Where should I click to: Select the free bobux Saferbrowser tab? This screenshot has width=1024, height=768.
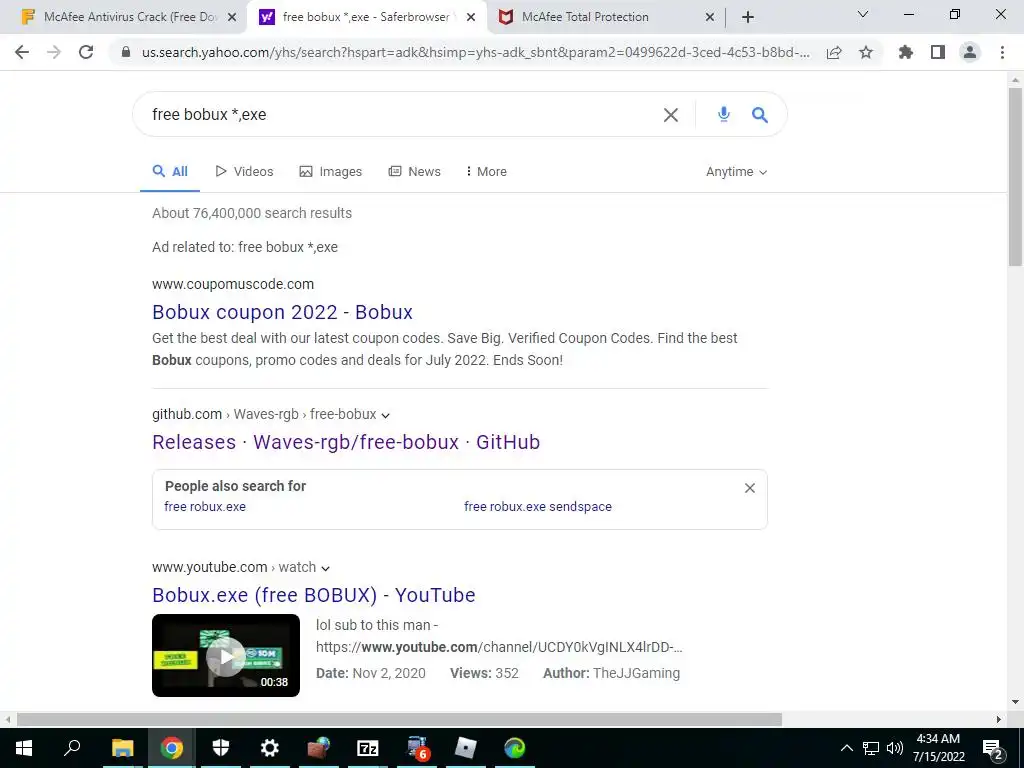point(367,18)
